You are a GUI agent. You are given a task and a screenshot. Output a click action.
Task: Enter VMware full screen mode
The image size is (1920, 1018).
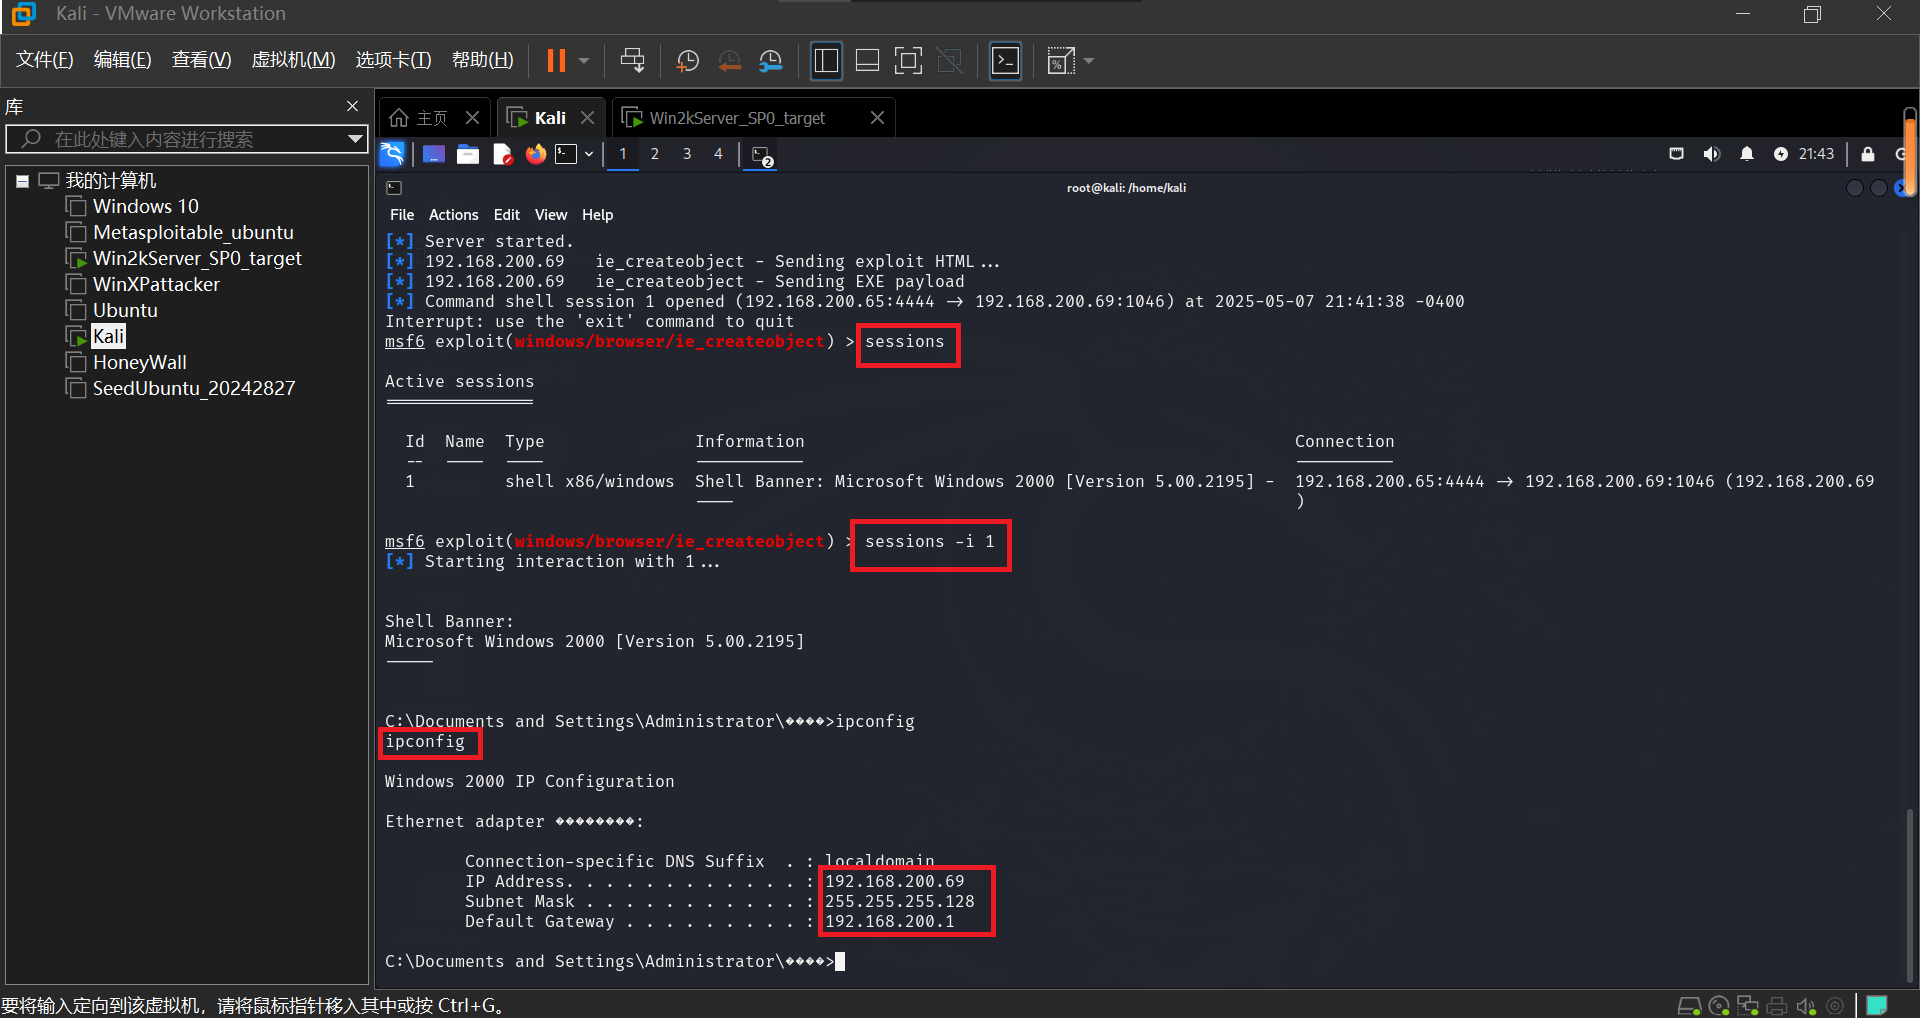(x=908, y=61)
